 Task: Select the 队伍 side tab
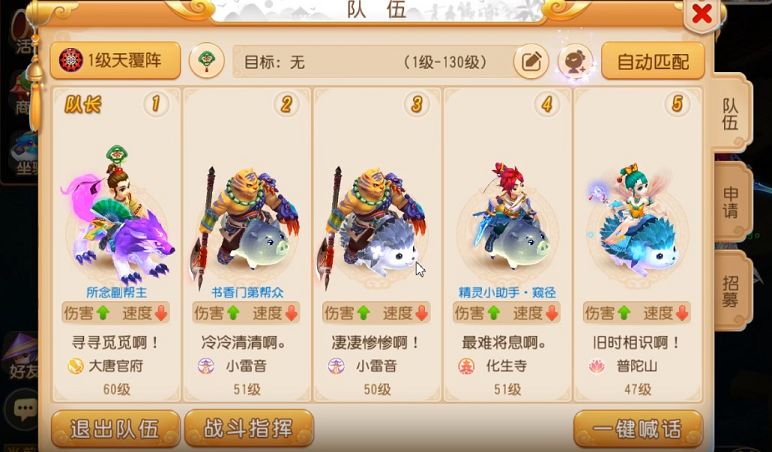click(730, 114)
